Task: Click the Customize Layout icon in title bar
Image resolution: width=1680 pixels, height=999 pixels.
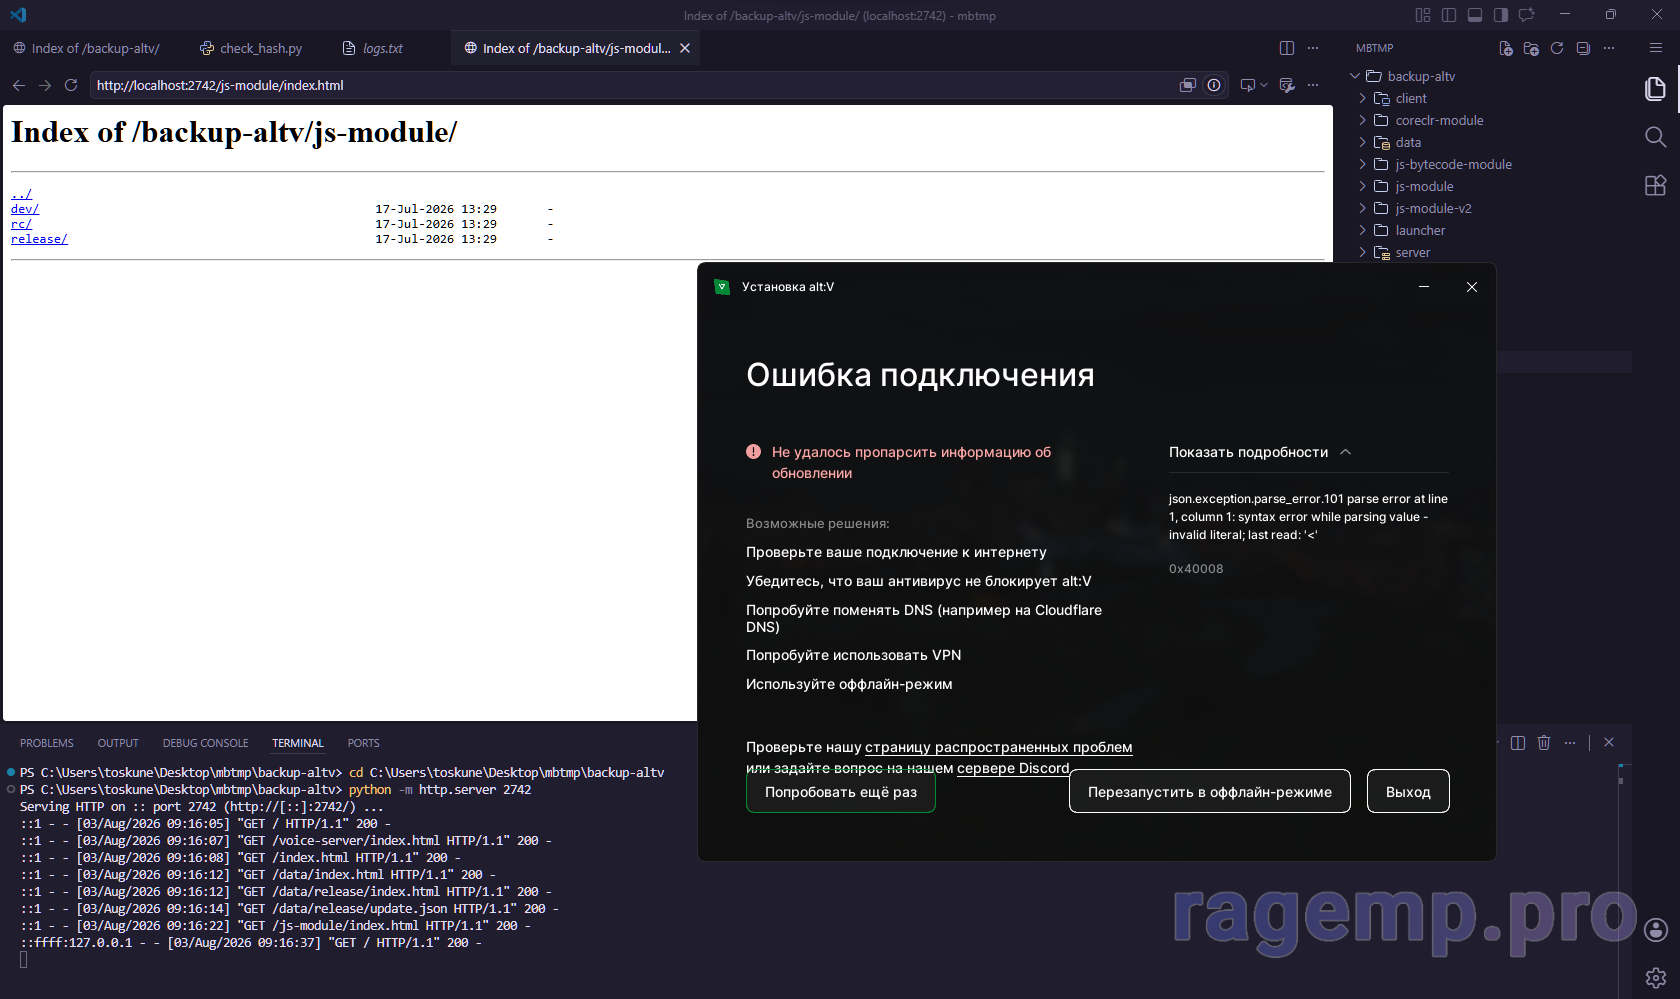Action: [1423, 15]
